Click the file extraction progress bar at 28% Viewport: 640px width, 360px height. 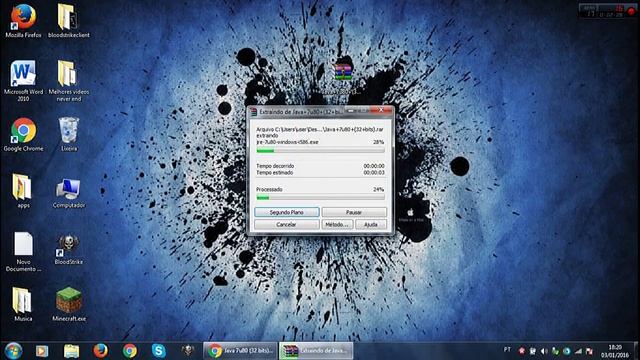coord(320,151)
